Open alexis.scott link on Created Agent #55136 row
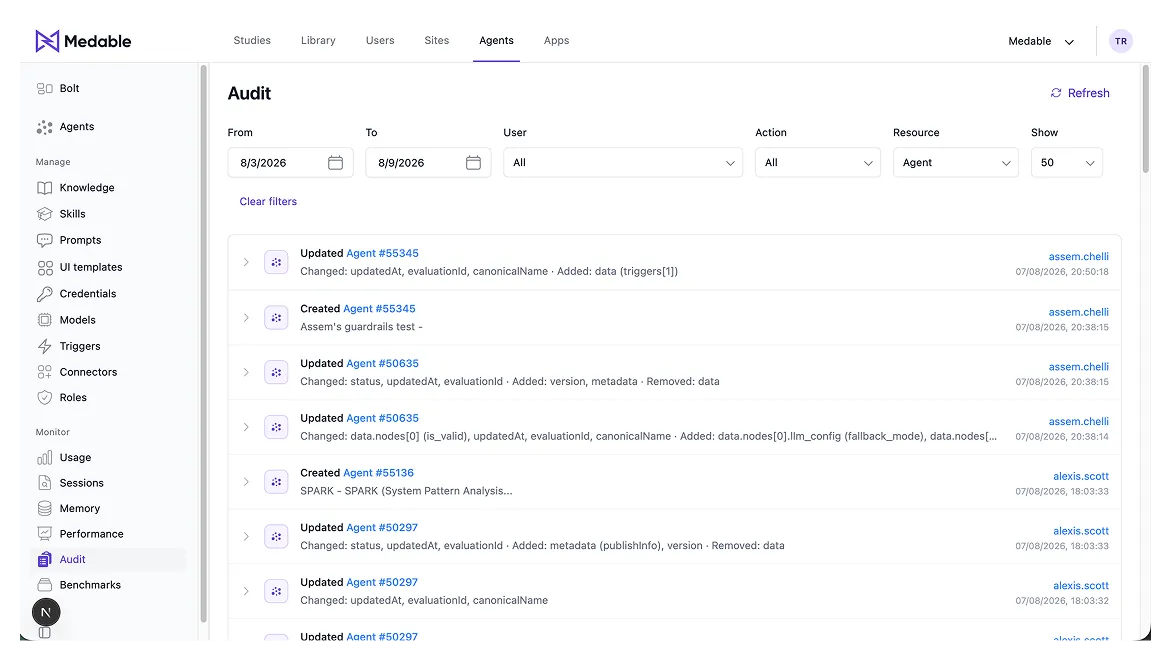The image size is (1171, 661). point(1081,477)
